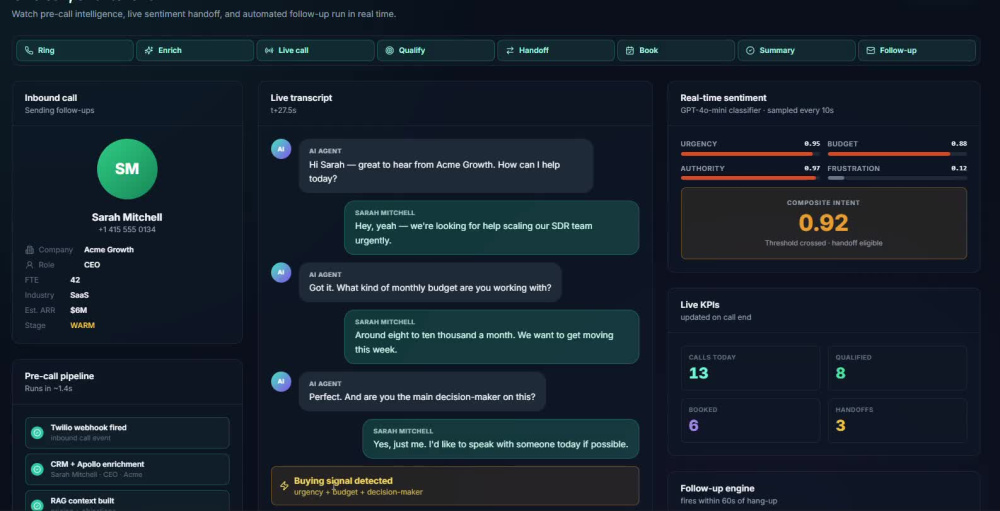Switch to the Live call step
Image resolution: width=1000 pixels, height=511 pixels.
[x=316, y=50]
